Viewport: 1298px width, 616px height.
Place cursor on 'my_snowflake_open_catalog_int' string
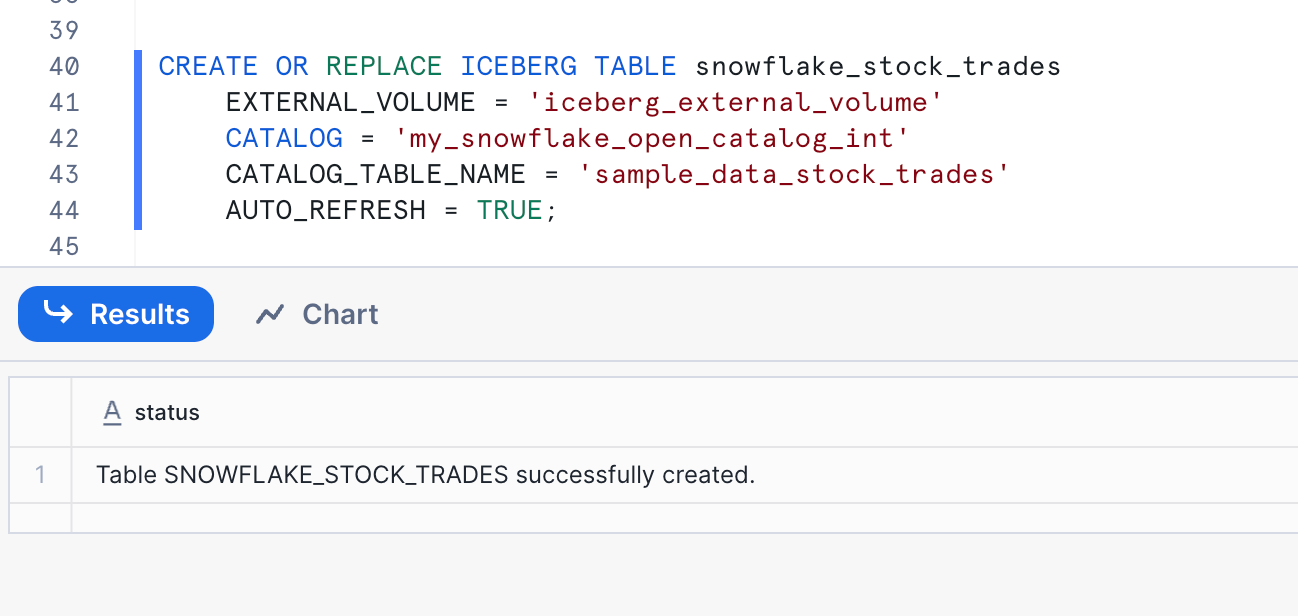point(652,139)
